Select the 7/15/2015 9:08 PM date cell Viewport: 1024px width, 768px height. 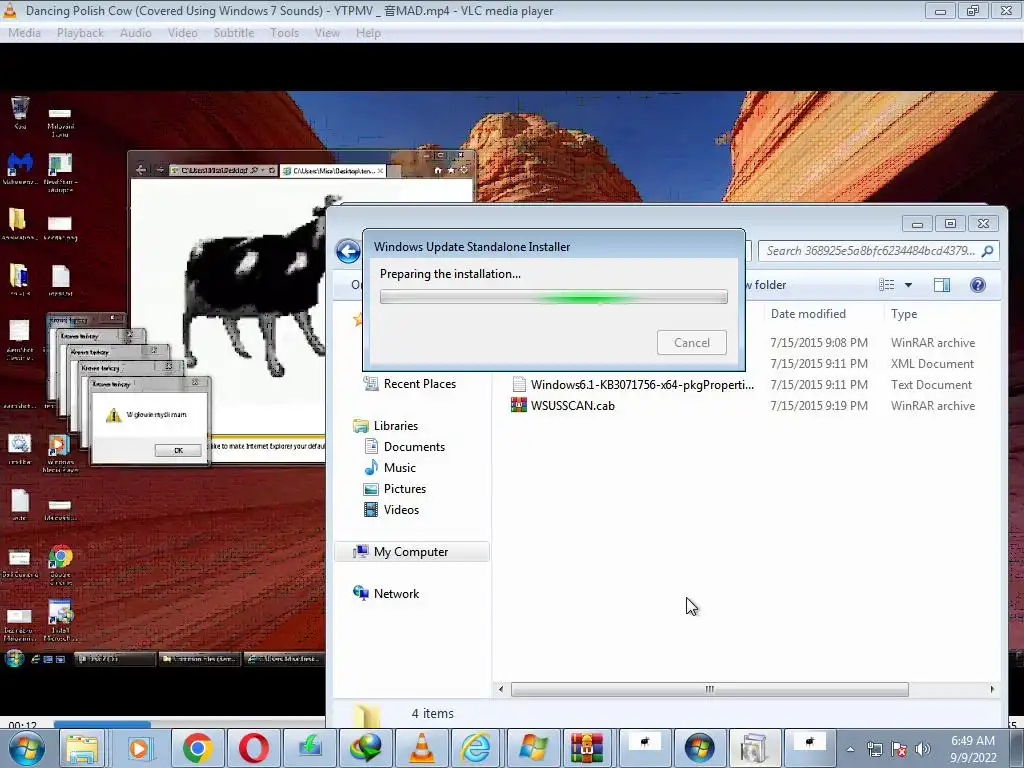point(819,343)
